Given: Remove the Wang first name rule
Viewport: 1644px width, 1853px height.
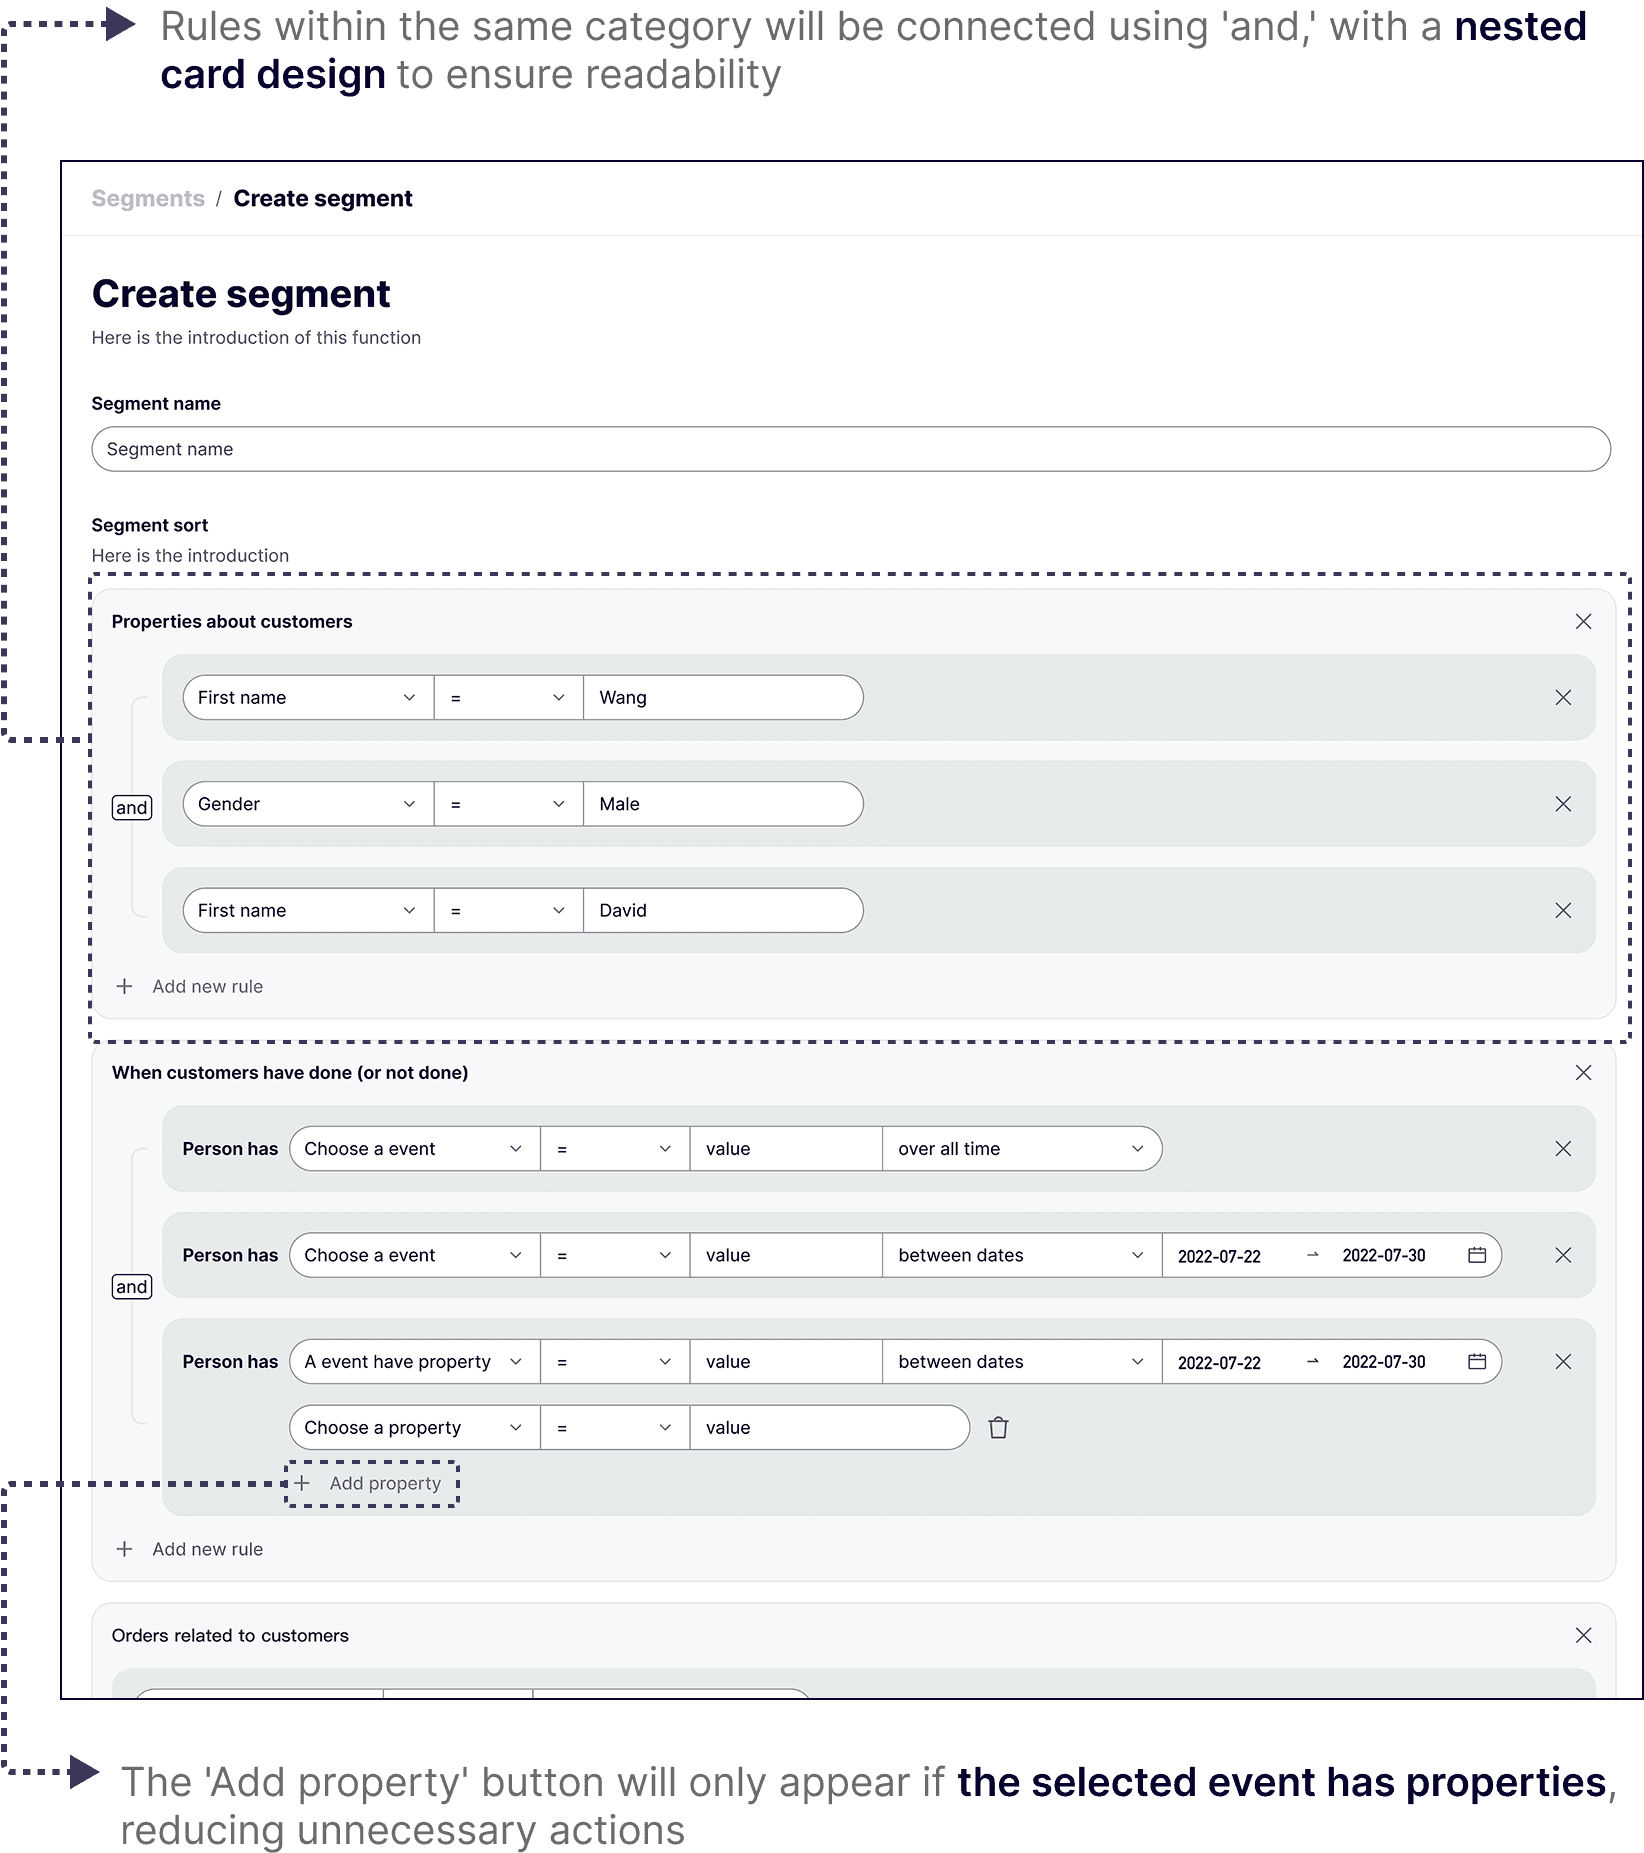Looking at the screenshot, I should coord(1563,697).
